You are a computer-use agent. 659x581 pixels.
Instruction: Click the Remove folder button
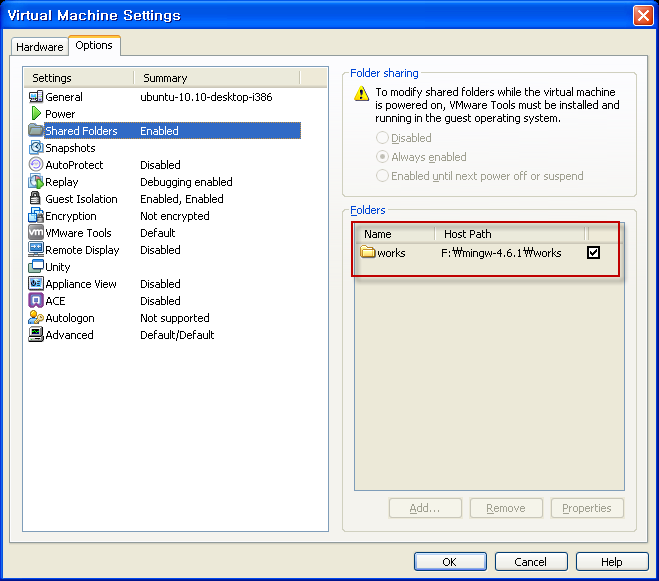point(506,508)
